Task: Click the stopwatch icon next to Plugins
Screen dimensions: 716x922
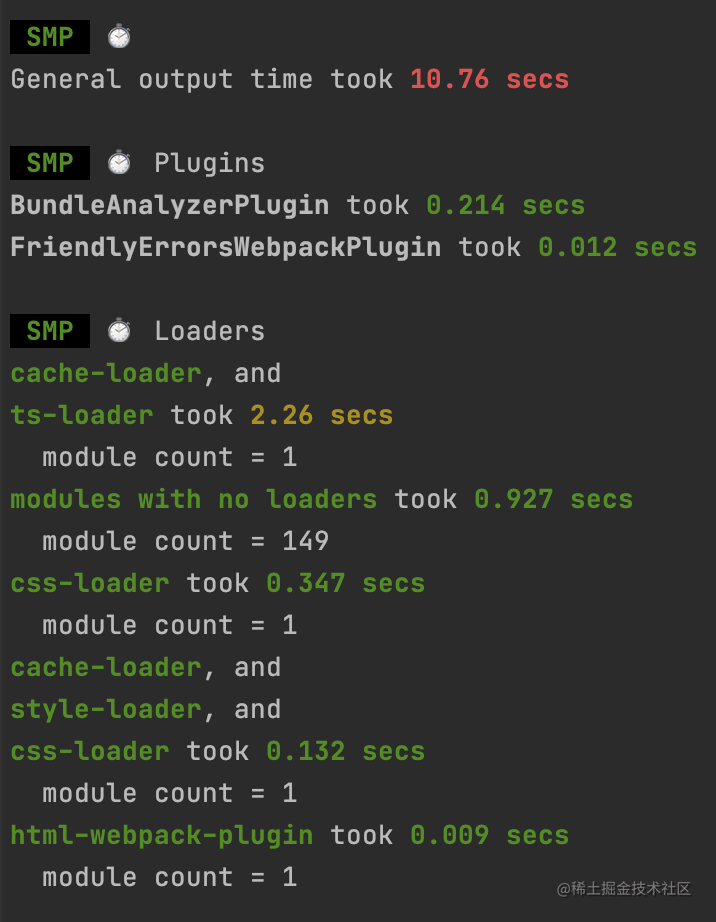Action: click(119, 162)
